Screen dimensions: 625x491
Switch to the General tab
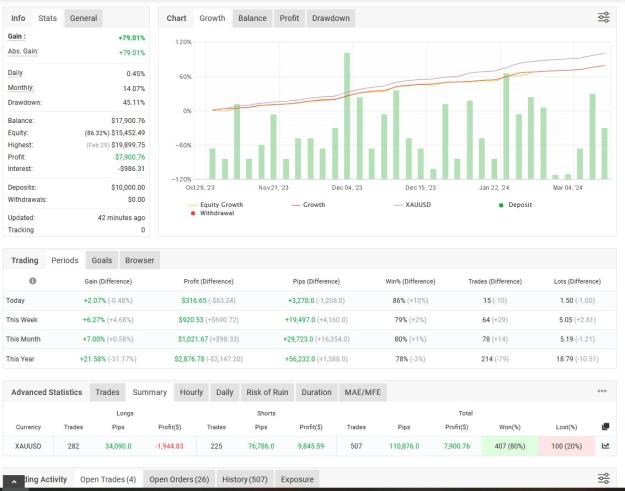coord(83,18)
